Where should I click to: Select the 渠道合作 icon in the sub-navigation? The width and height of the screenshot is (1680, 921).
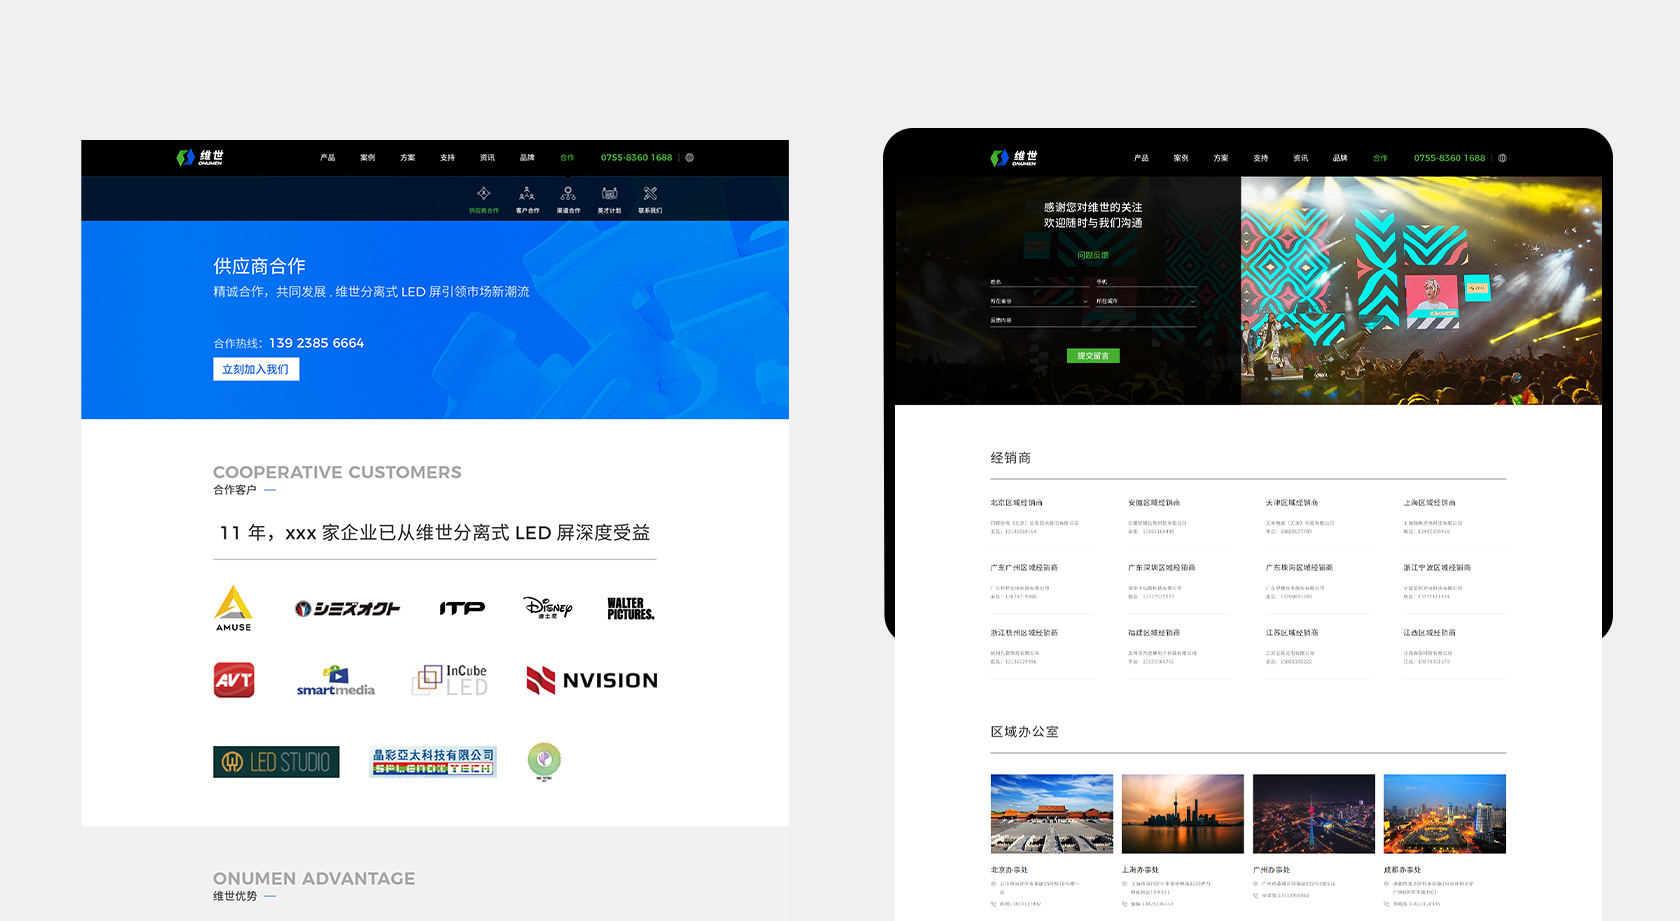click(x=568, y=194)
